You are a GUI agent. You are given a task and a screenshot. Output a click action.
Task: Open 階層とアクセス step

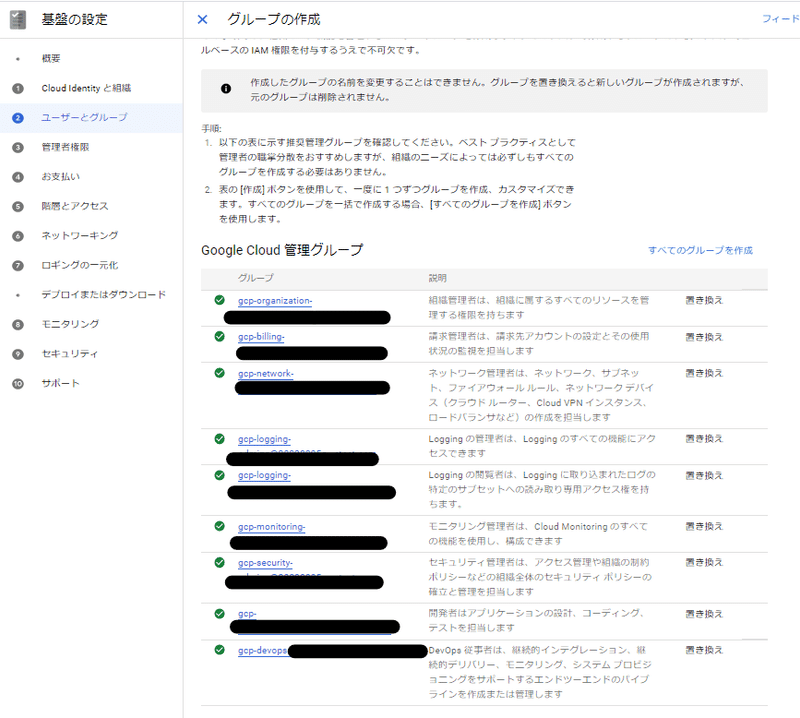(75, 207)
